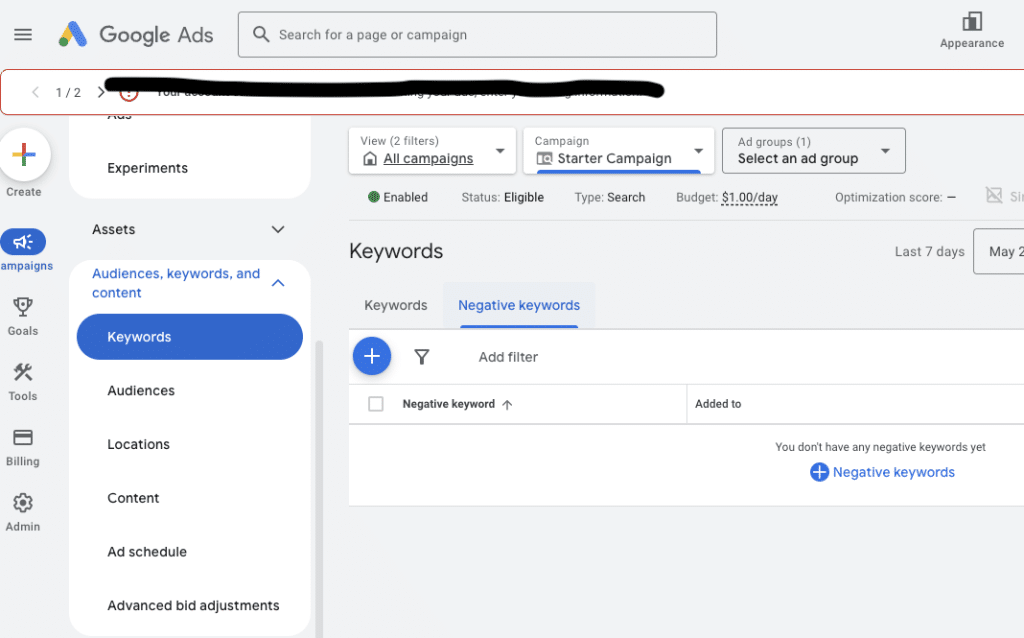
Task: Click the crossed-out image icon at right
Action: pos(994,195)
